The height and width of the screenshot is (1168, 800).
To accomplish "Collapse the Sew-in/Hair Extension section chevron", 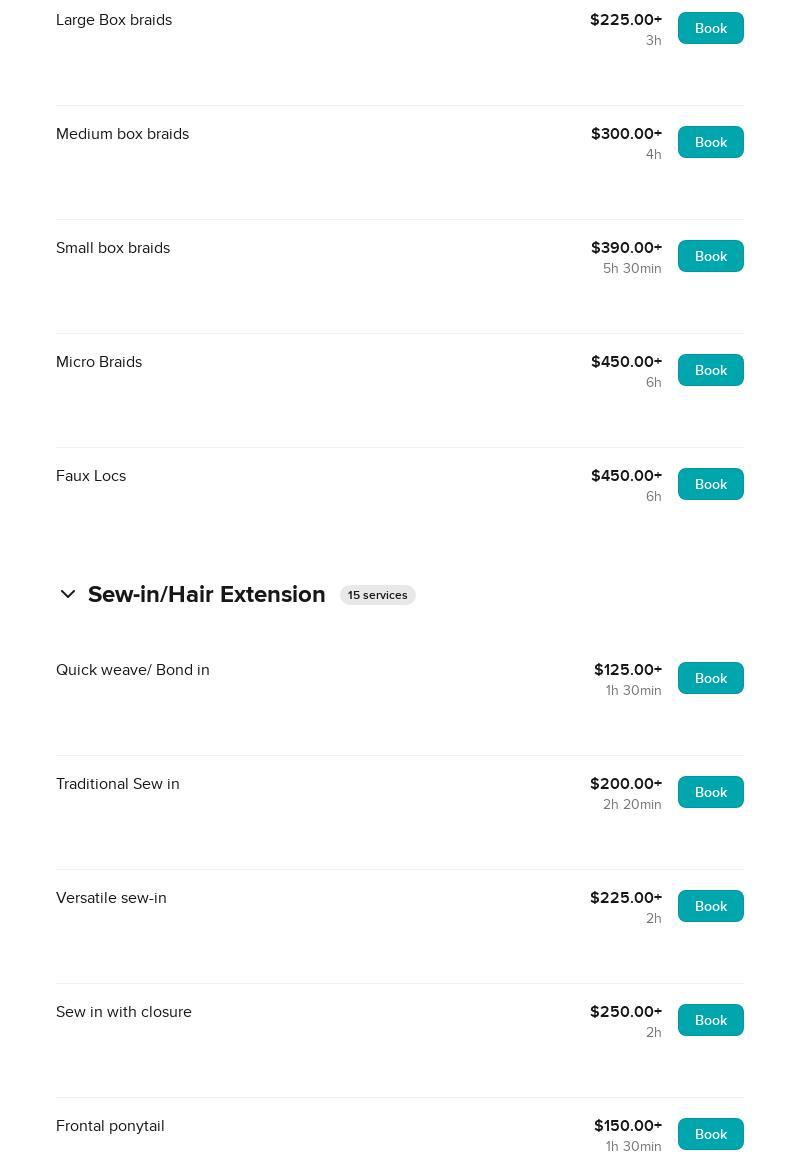I will [68, 595].
